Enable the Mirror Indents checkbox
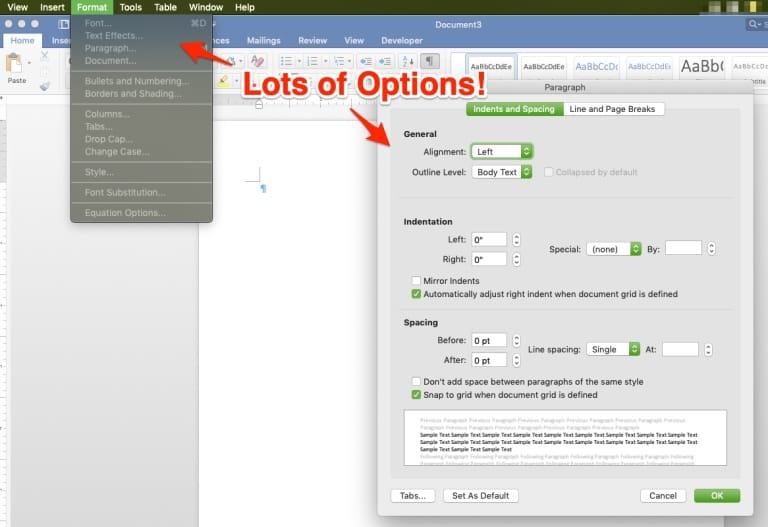The width and height of the screenshot is (768, 527). coord(416,281)
